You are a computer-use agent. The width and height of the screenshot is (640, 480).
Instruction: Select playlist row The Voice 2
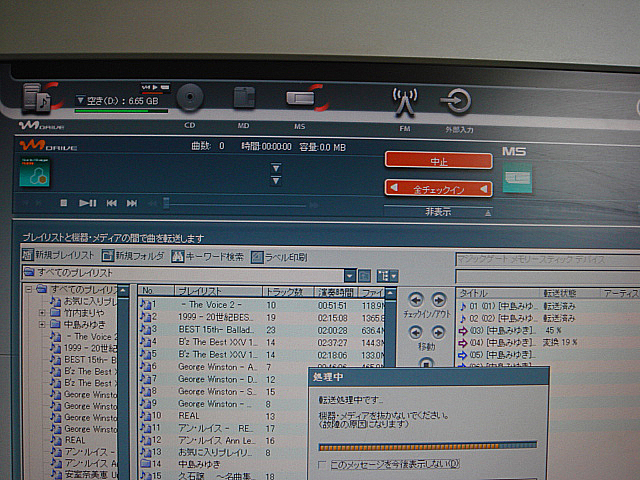261,305
